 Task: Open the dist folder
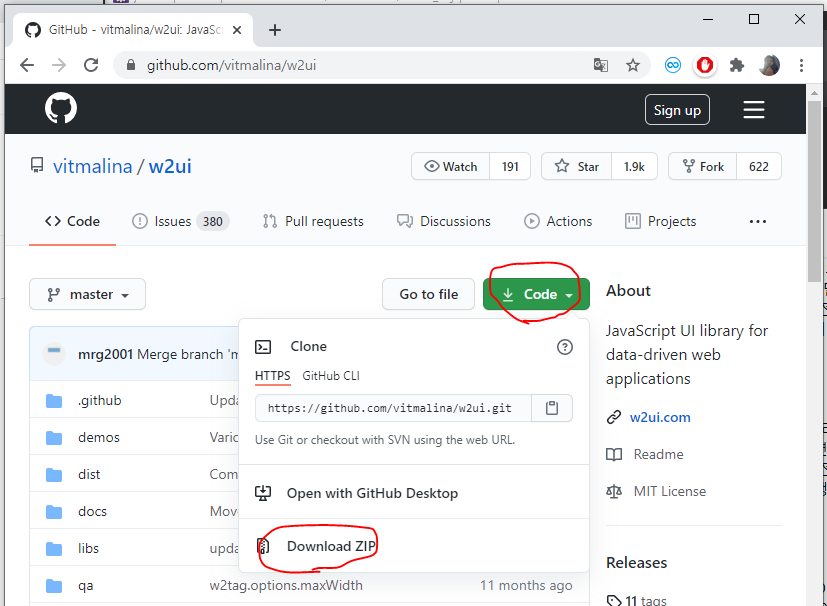click(x=89, y=474)
